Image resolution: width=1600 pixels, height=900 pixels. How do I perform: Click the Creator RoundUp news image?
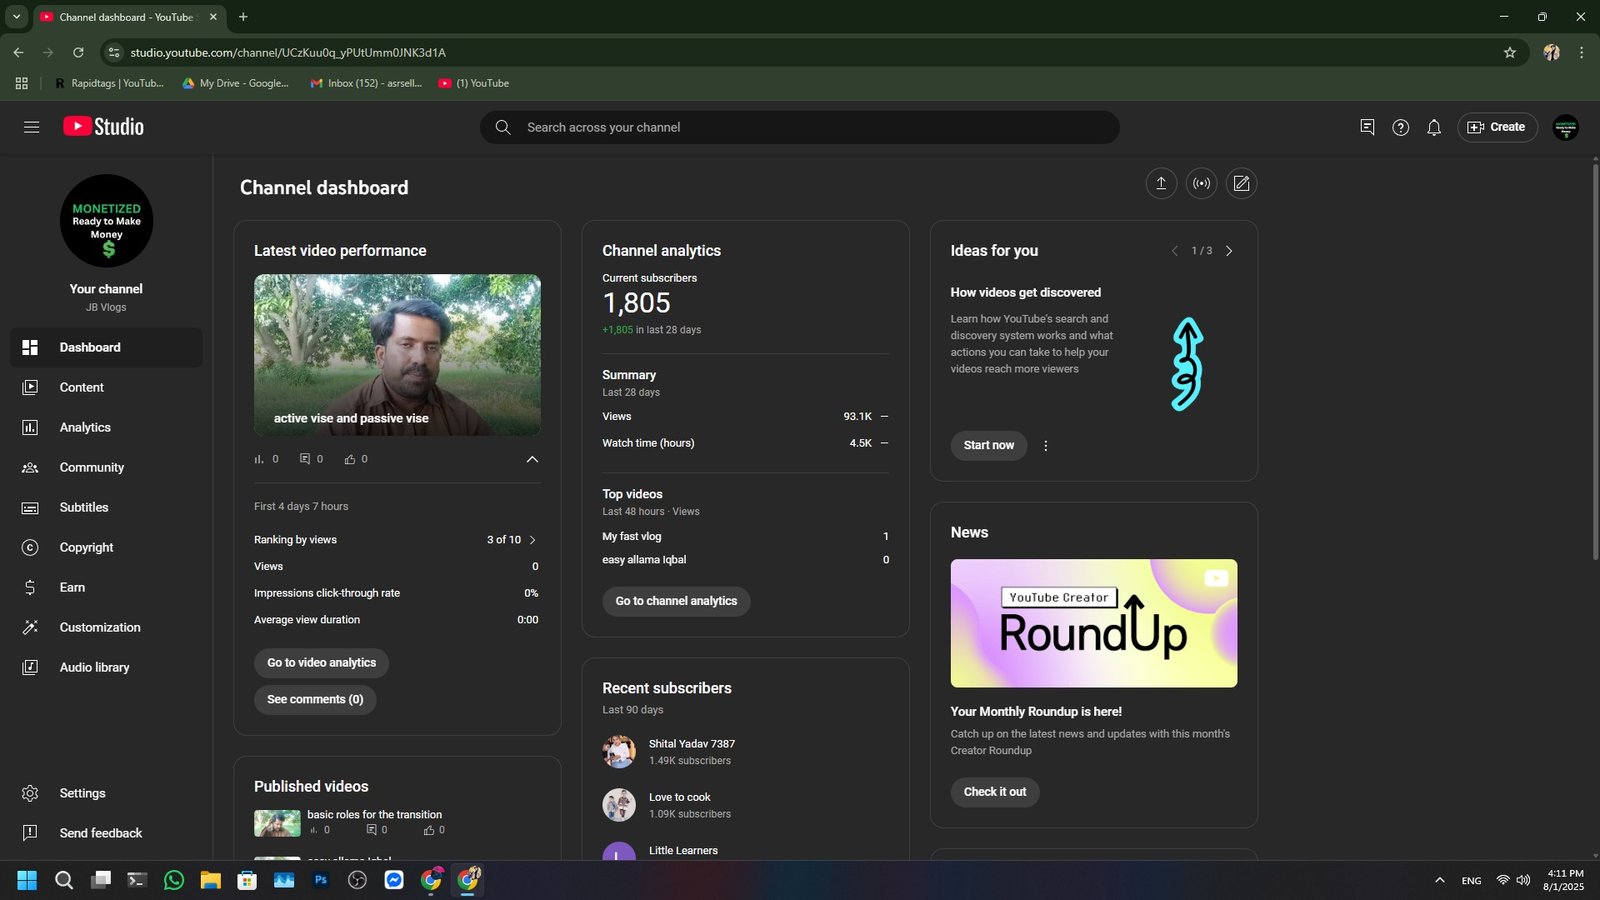click(1094, 623)
